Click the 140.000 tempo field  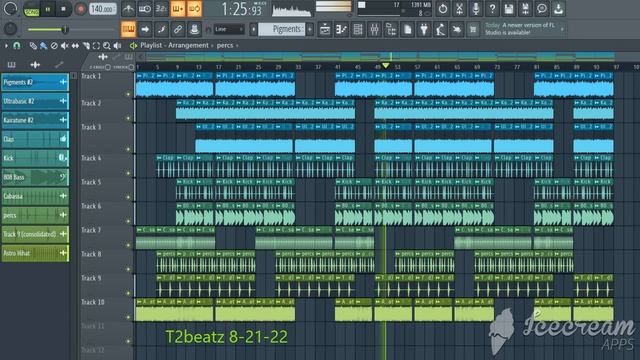102,9
